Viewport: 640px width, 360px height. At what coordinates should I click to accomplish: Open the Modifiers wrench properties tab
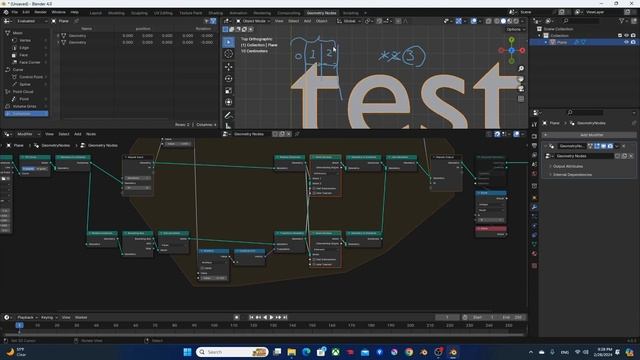(534, 207)
